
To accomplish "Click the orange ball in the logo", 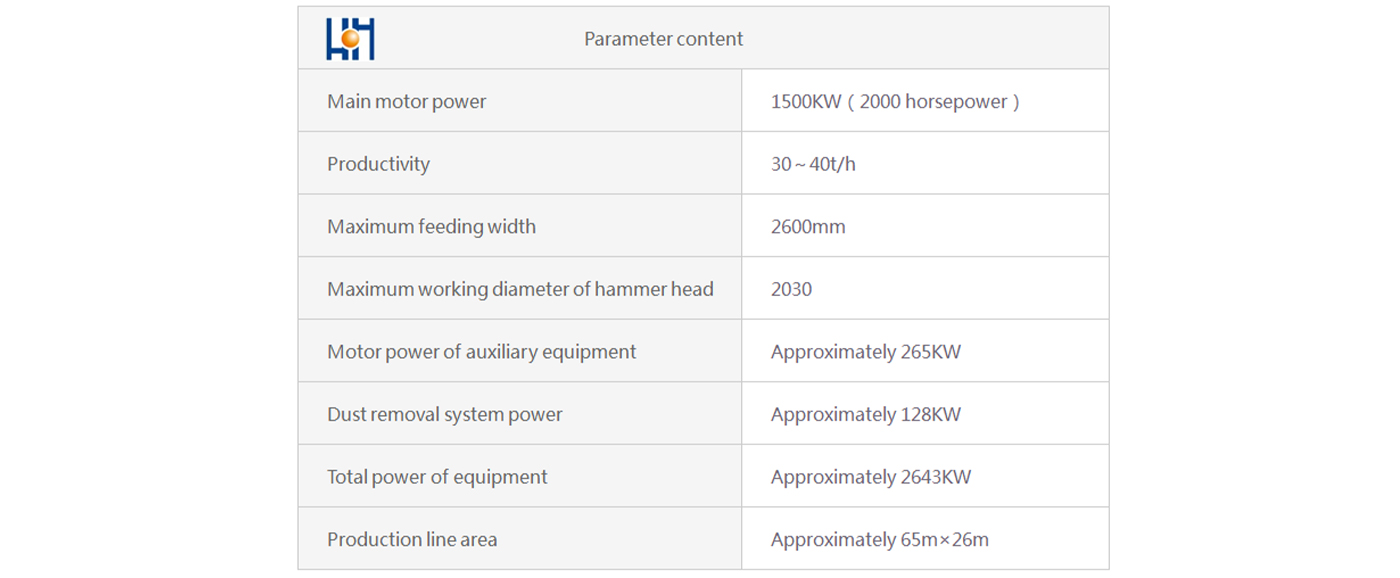I will coord(350,39).
